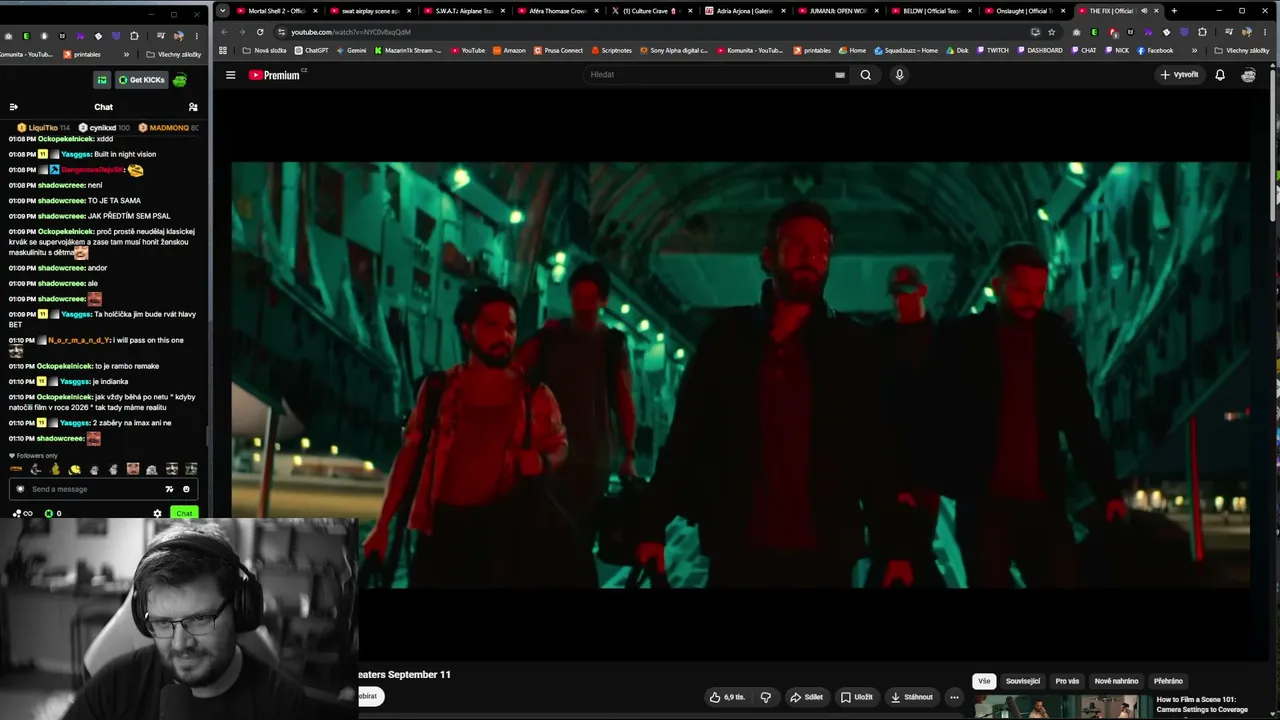Open the Amazon bookmark

(509, 51)
